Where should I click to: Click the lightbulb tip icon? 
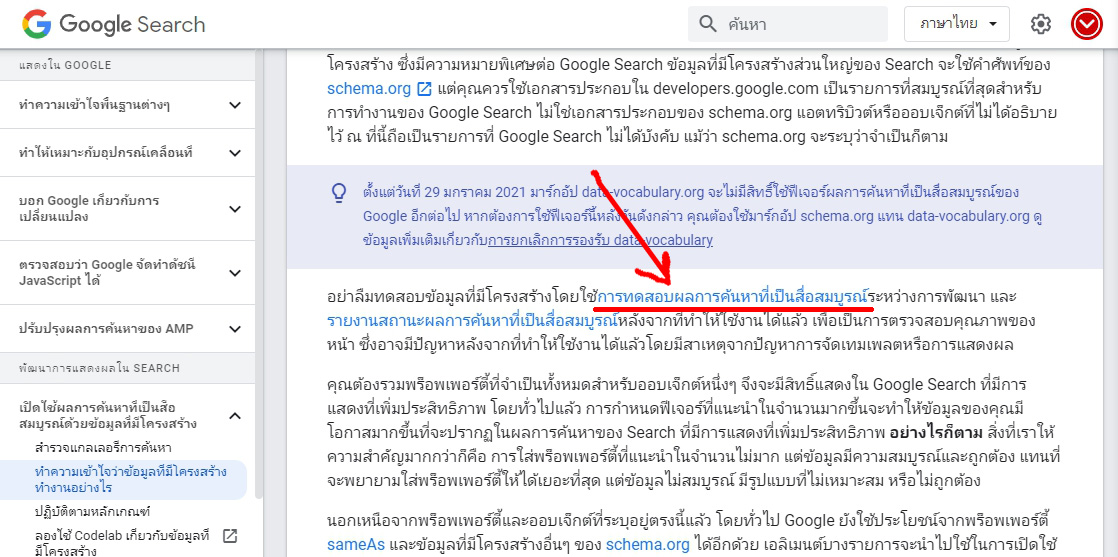(339, 193)
